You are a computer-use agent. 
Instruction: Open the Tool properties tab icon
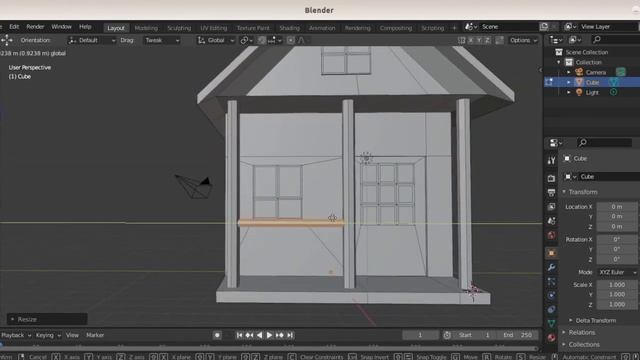[x=551, y=160]
